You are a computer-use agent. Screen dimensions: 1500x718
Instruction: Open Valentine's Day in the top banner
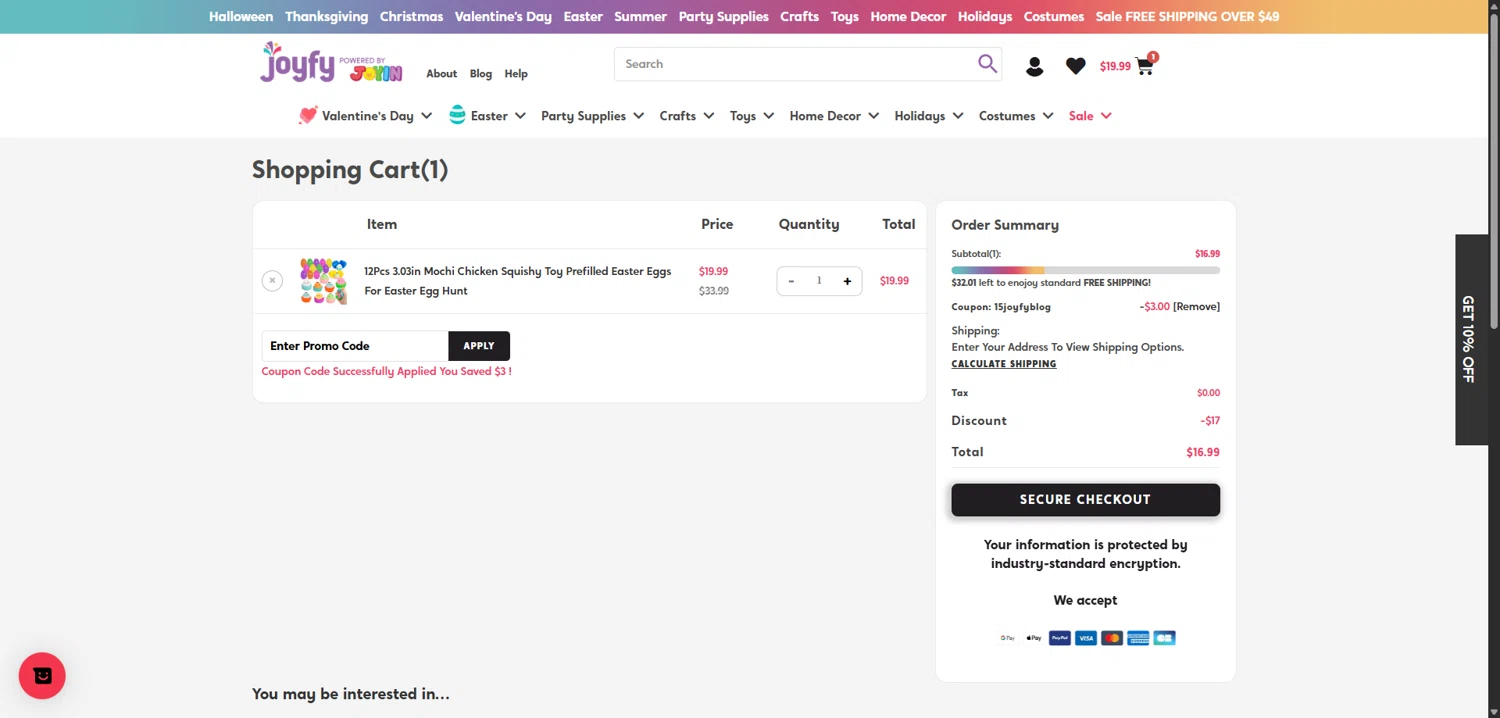(x=503, y=17)
